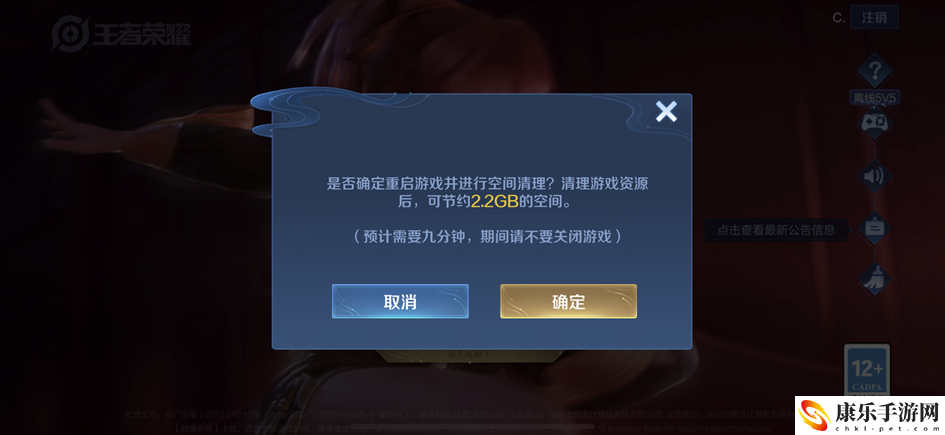Click the 王者荣耀 game logo
Screen dimensions: 945x435
(x=121, y=33)
